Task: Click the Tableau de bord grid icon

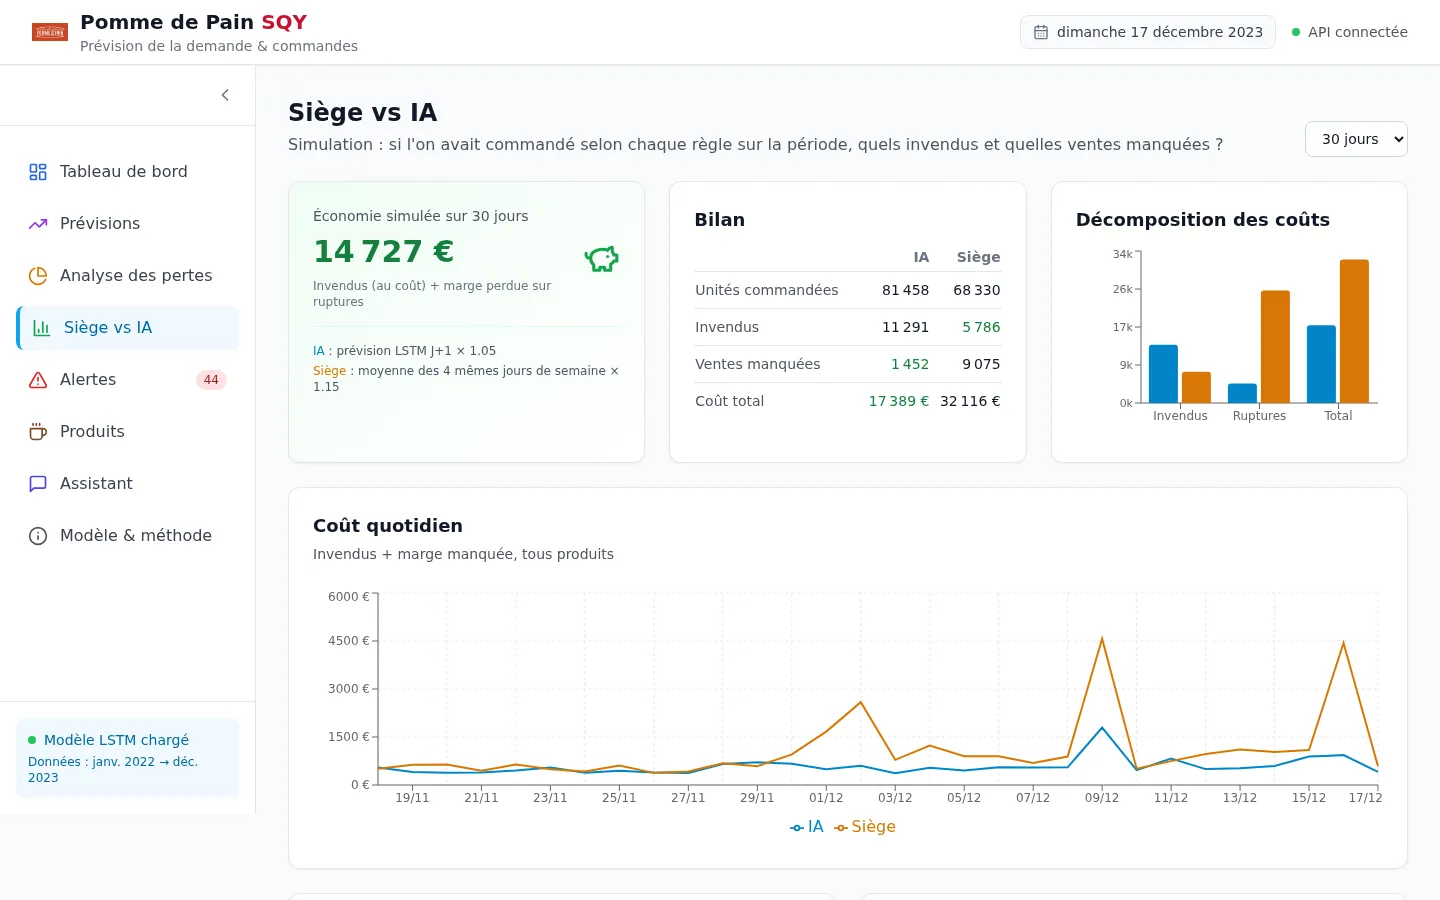Action: coord(38,172)
